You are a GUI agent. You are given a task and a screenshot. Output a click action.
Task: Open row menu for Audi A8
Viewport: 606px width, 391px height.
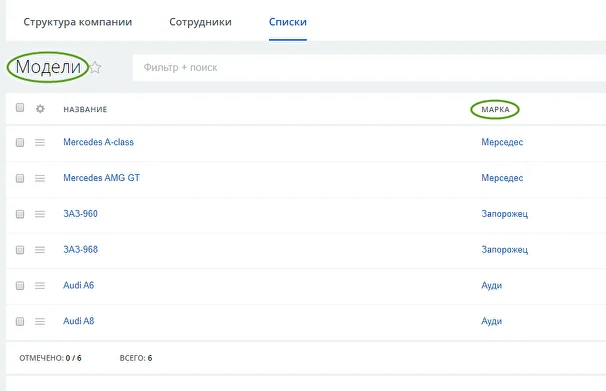pos(40,321)
